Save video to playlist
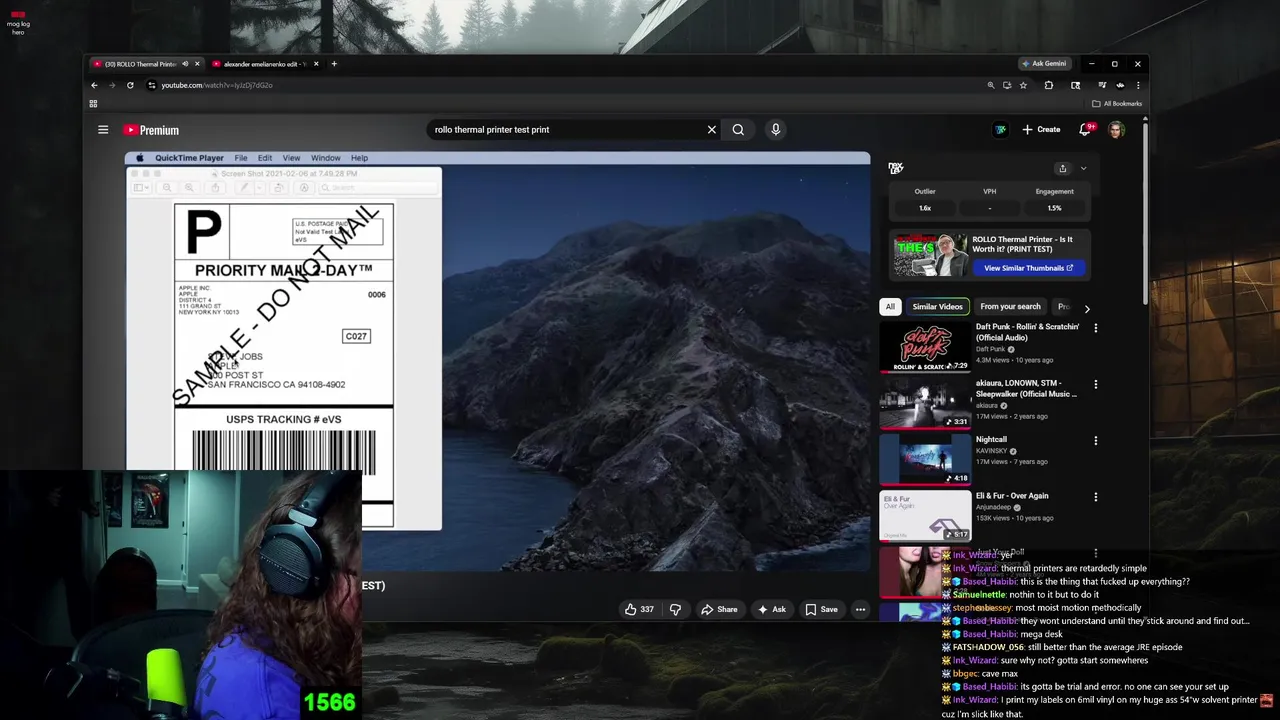 821,609
